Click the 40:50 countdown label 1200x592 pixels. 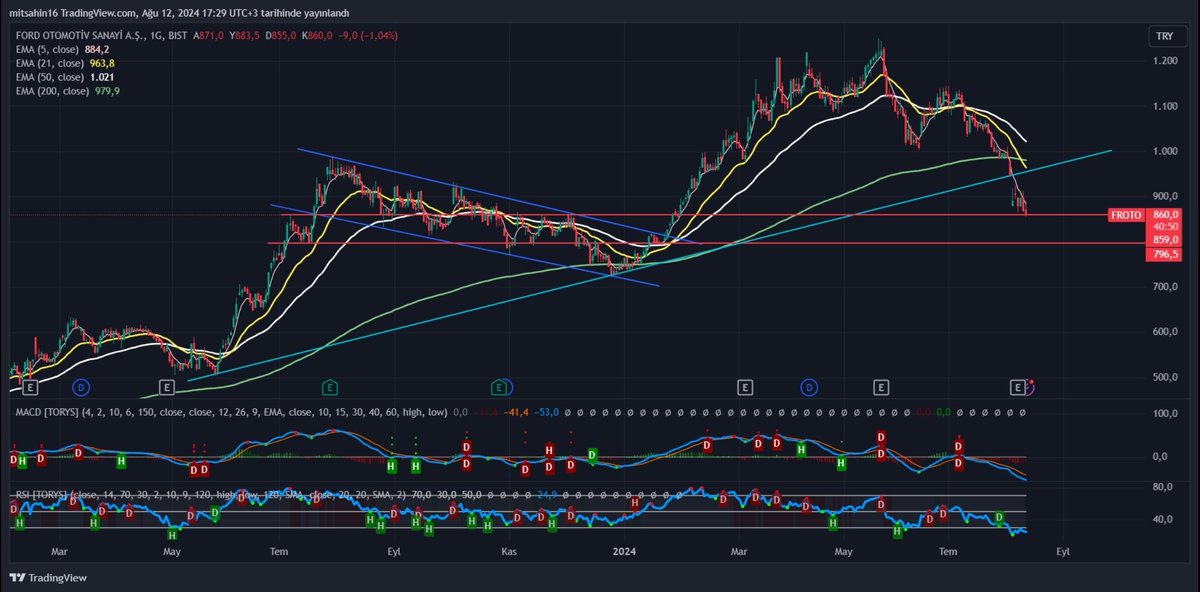point(1165,227)
